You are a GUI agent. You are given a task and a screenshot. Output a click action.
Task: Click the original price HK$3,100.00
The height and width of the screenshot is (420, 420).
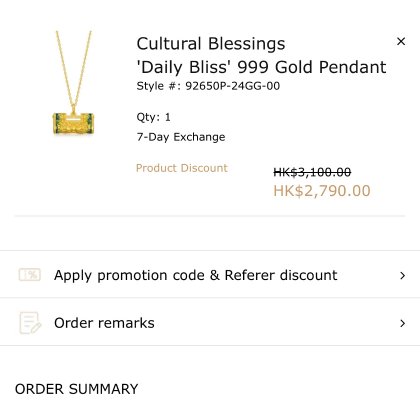click(312, 172)
